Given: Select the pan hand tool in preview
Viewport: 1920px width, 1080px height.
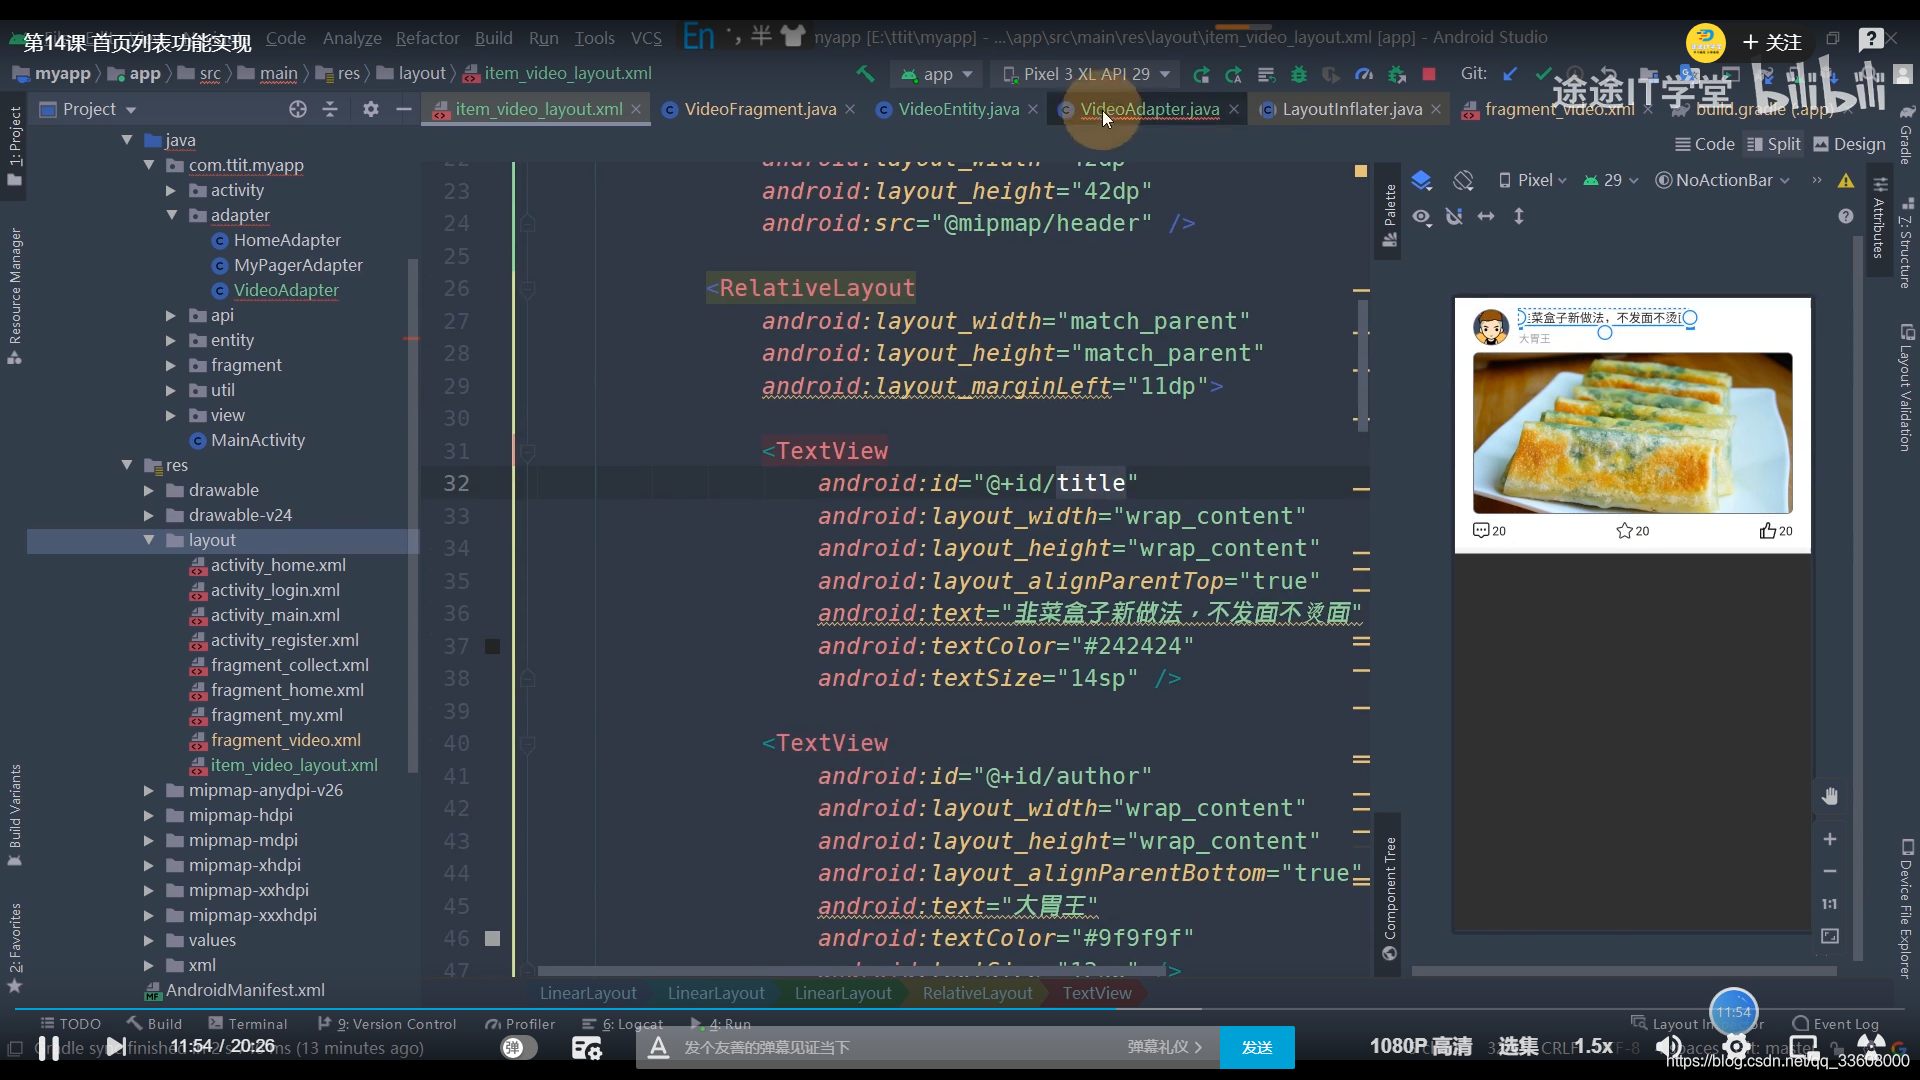Looking at the screenshot, I should click(1830, 796).
